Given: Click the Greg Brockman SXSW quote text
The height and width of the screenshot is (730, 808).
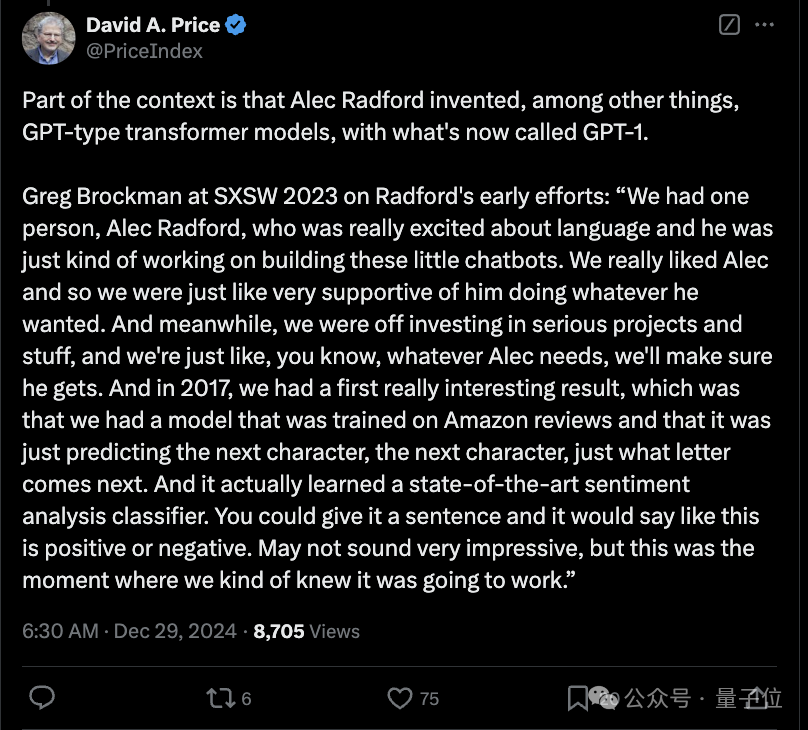Looking at the screenshot, I should pyautogui.click(x=397, y=388).
